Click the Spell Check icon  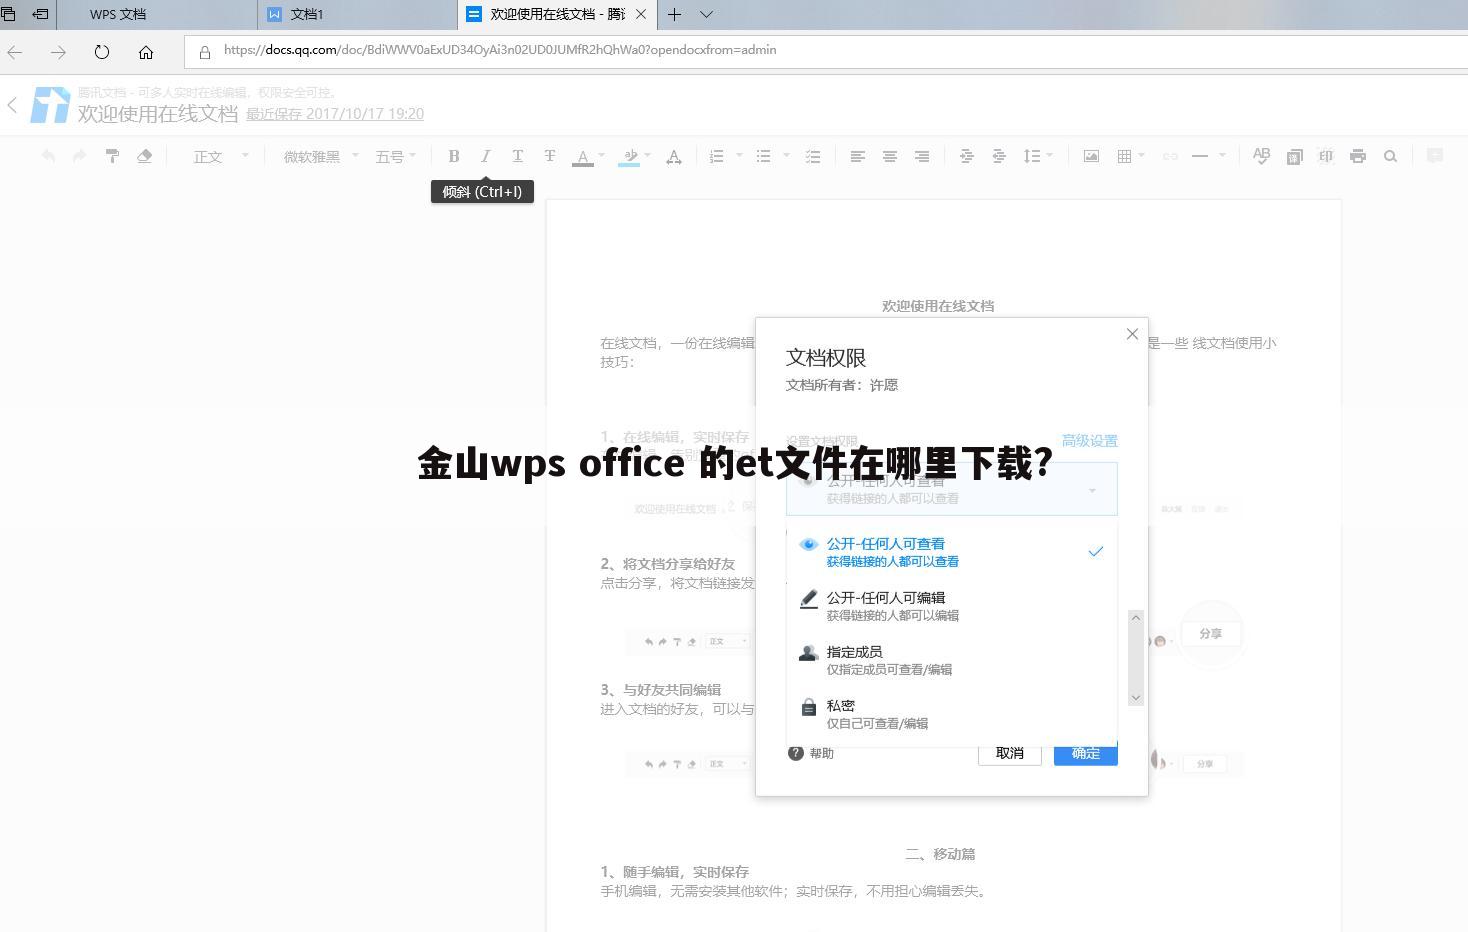(1262, 156)
